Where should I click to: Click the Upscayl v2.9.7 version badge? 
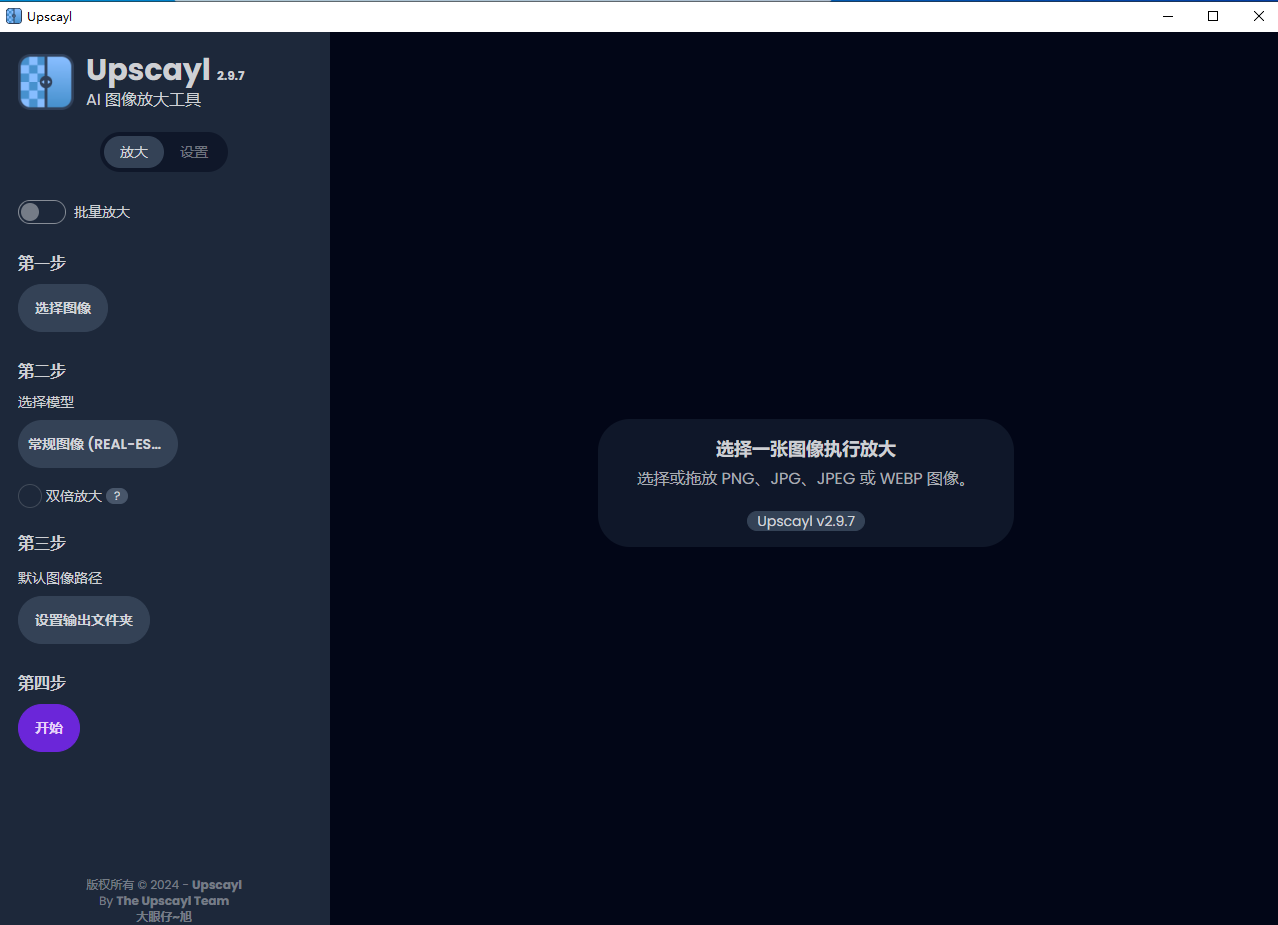point(805,520)
